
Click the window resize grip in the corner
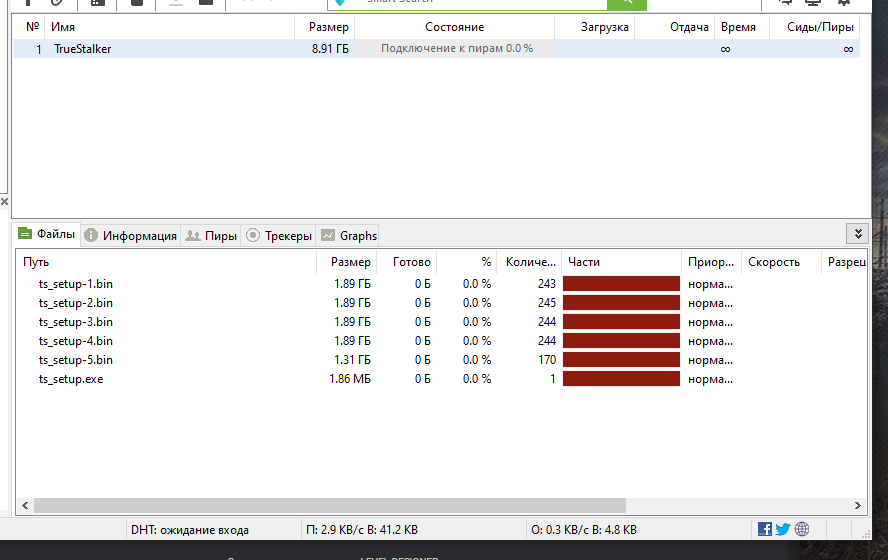[x=865, y=533]
